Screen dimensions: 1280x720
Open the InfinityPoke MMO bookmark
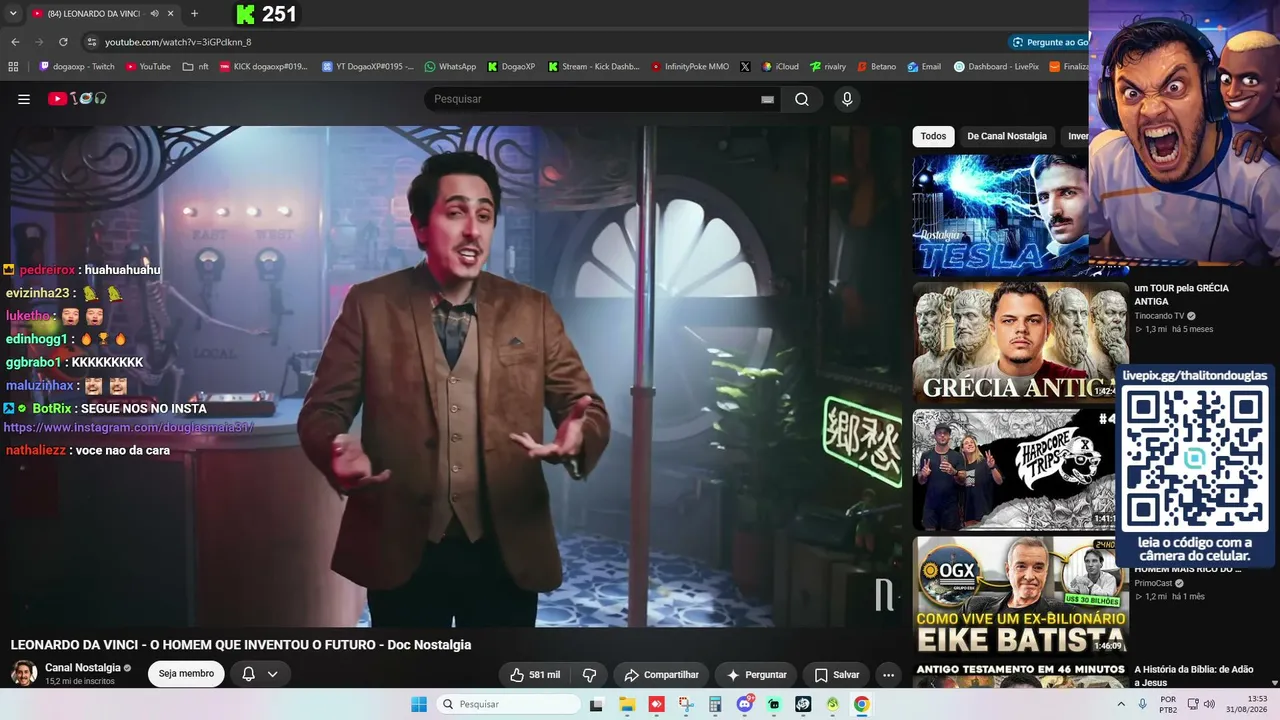click(690, 67)
